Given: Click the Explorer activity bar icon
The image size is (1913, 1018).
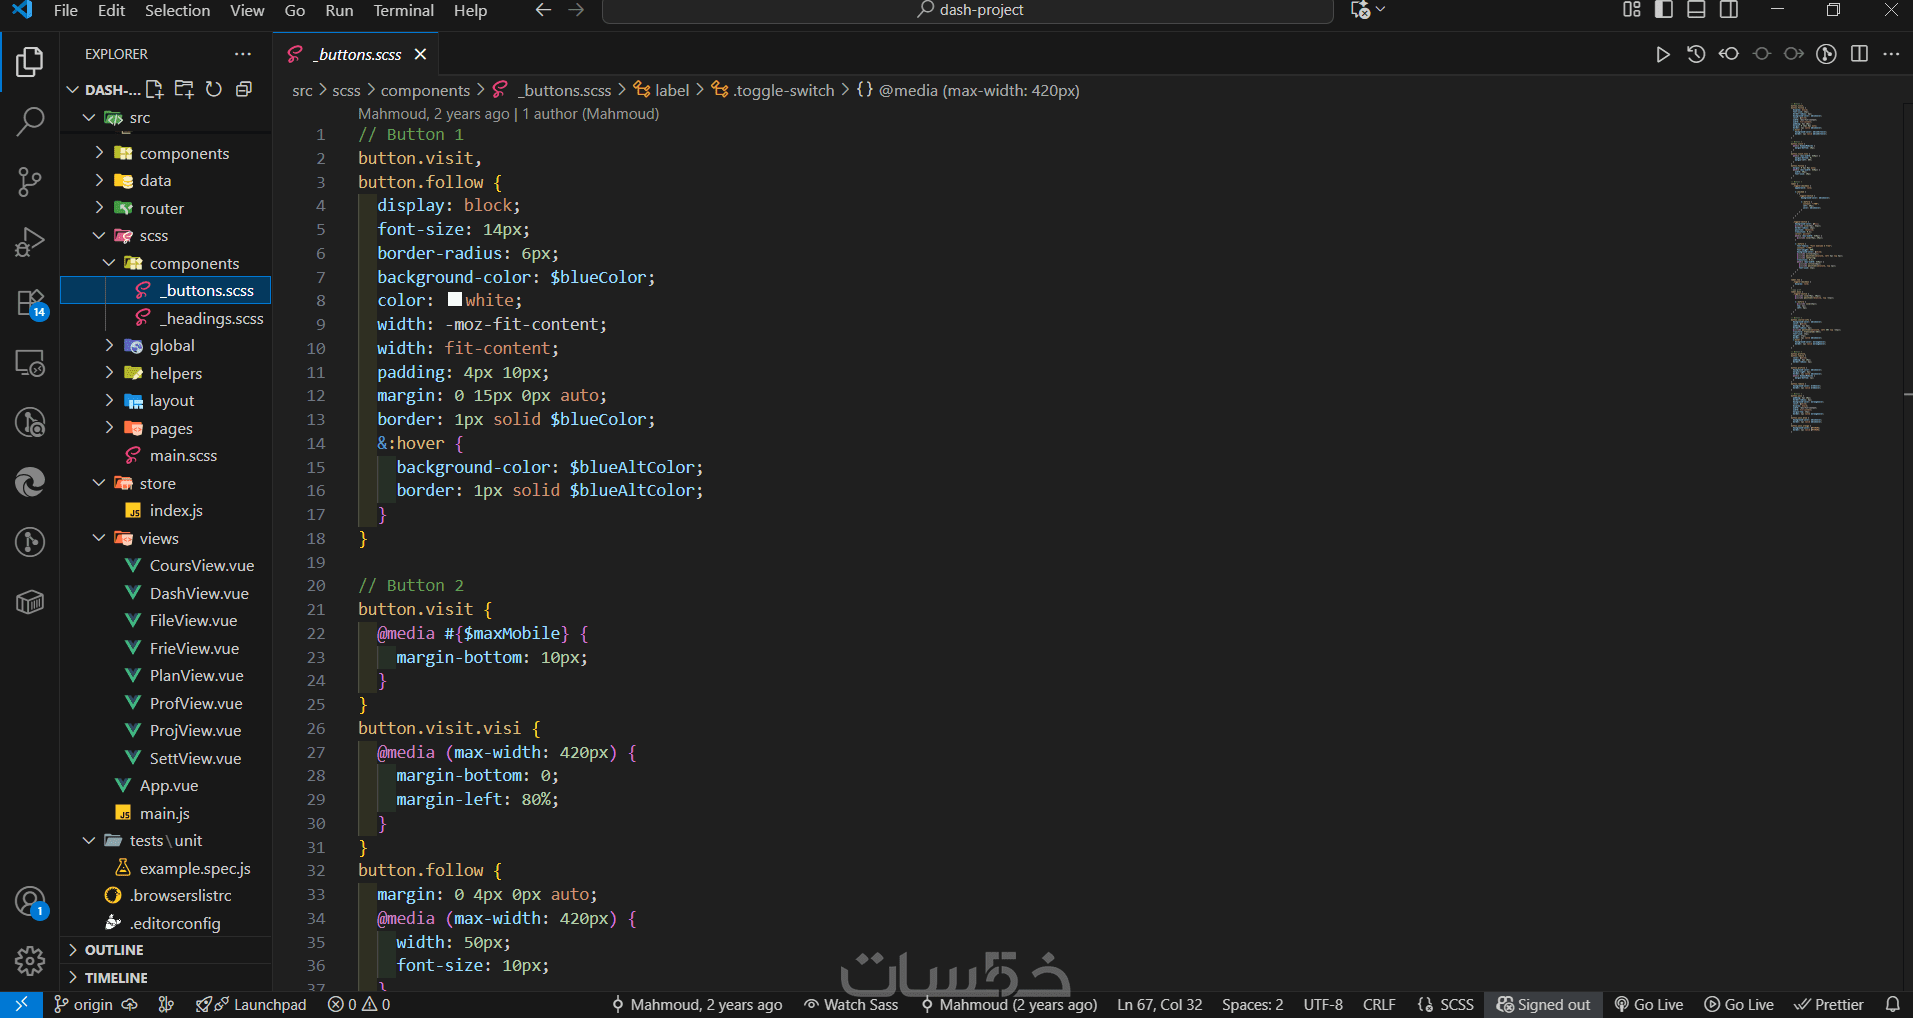Looking at the screenshot, I should (30, 62).
